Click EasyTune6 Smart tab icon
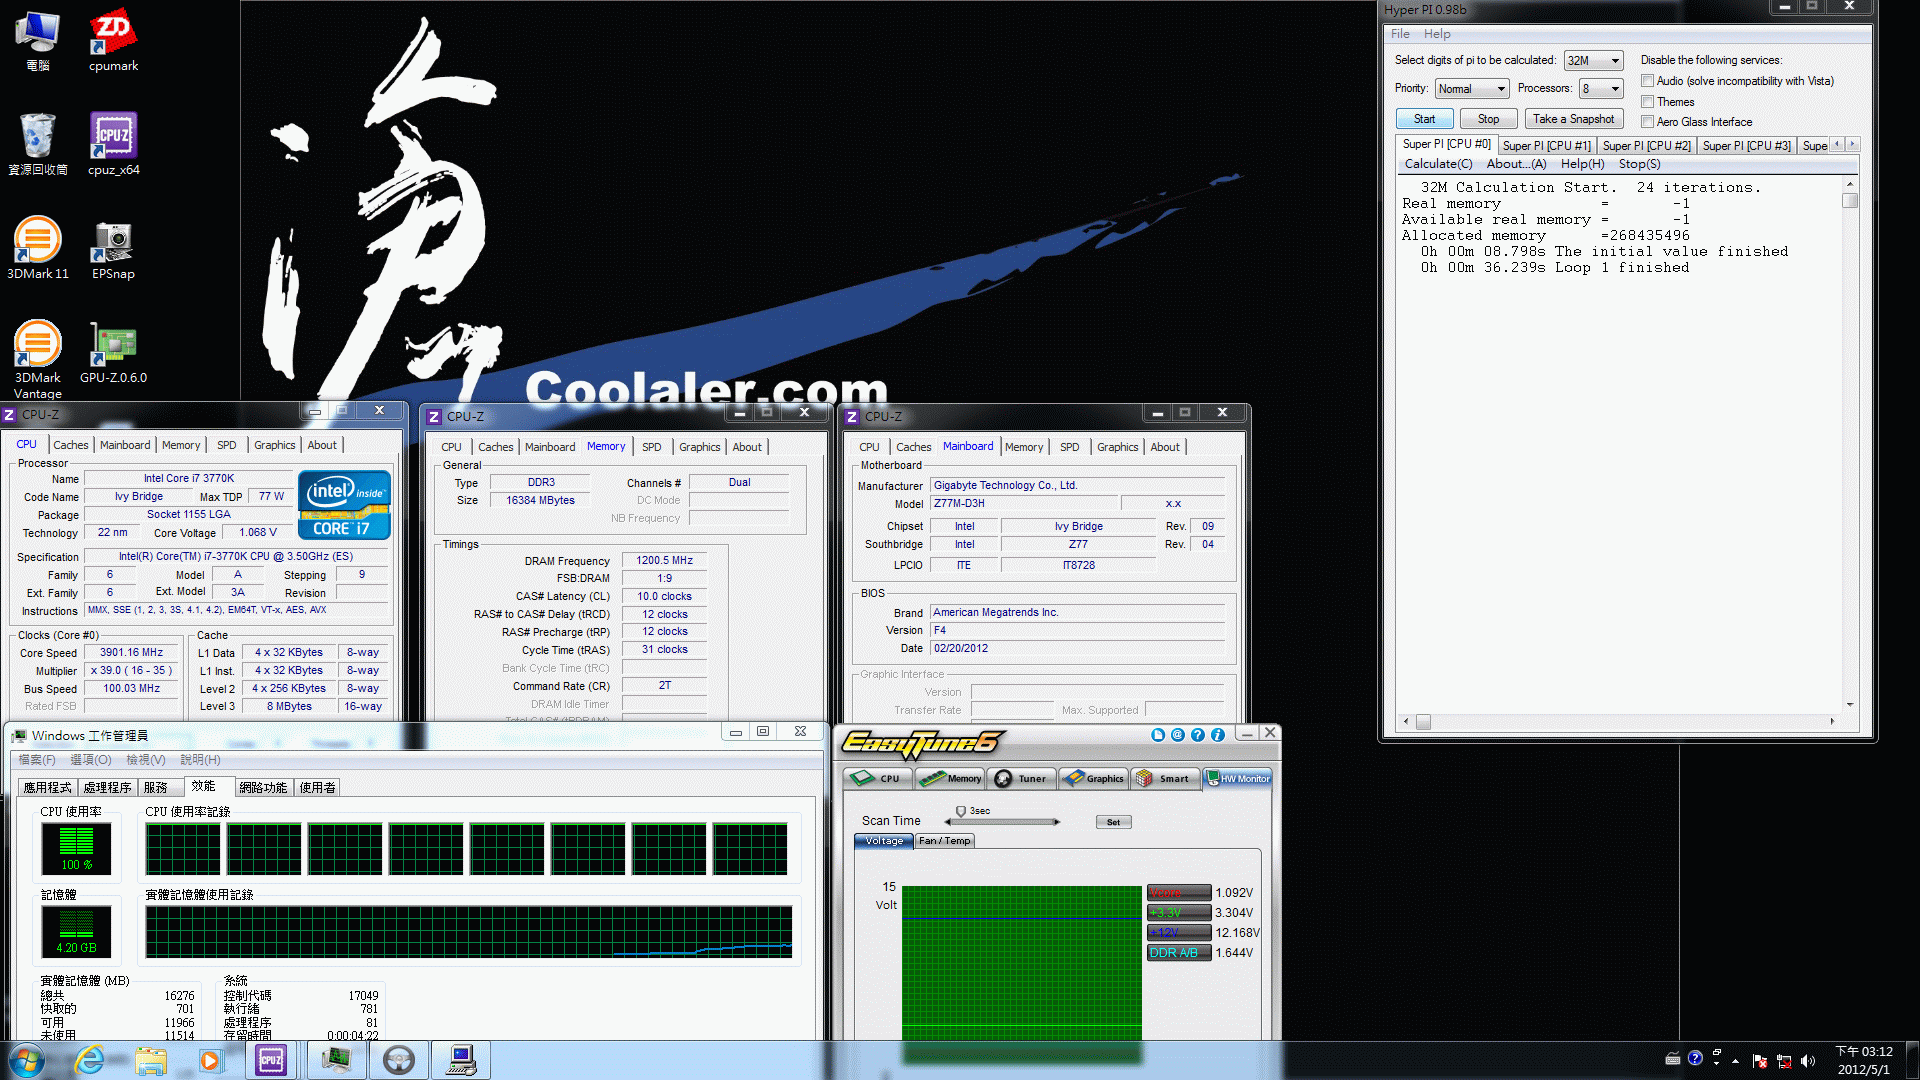1920x1080 pixels. tap(1163, 778)
